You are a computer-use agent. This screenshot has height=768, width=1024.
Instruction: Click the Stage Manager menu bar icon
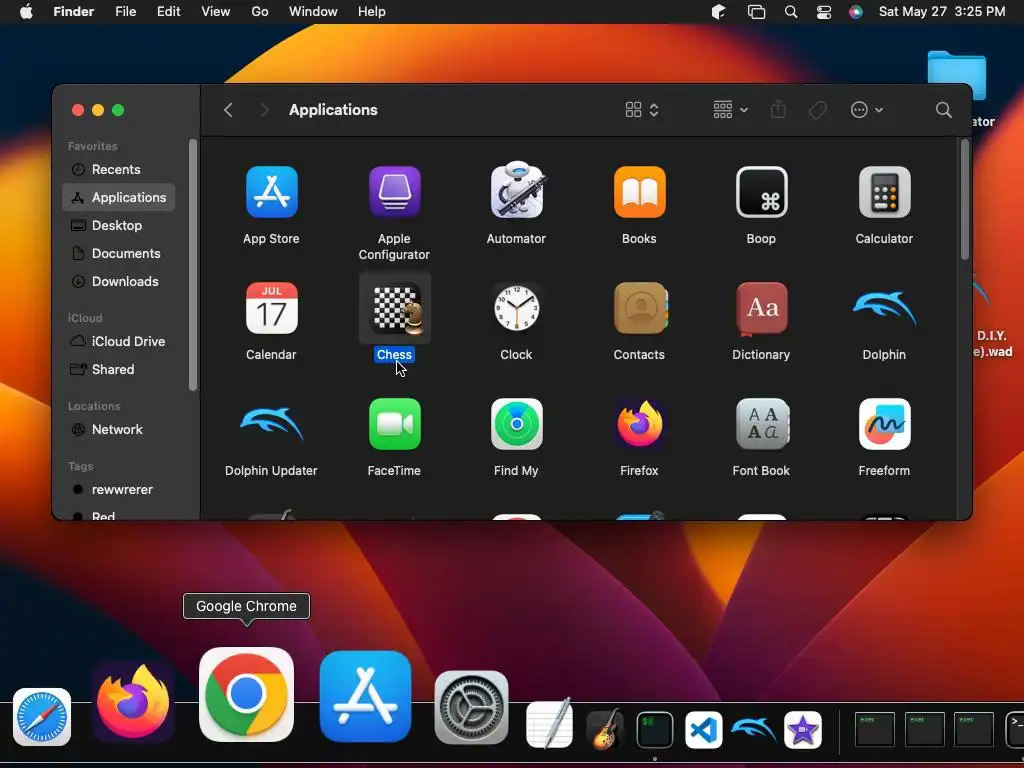click(x=756, y=12)
